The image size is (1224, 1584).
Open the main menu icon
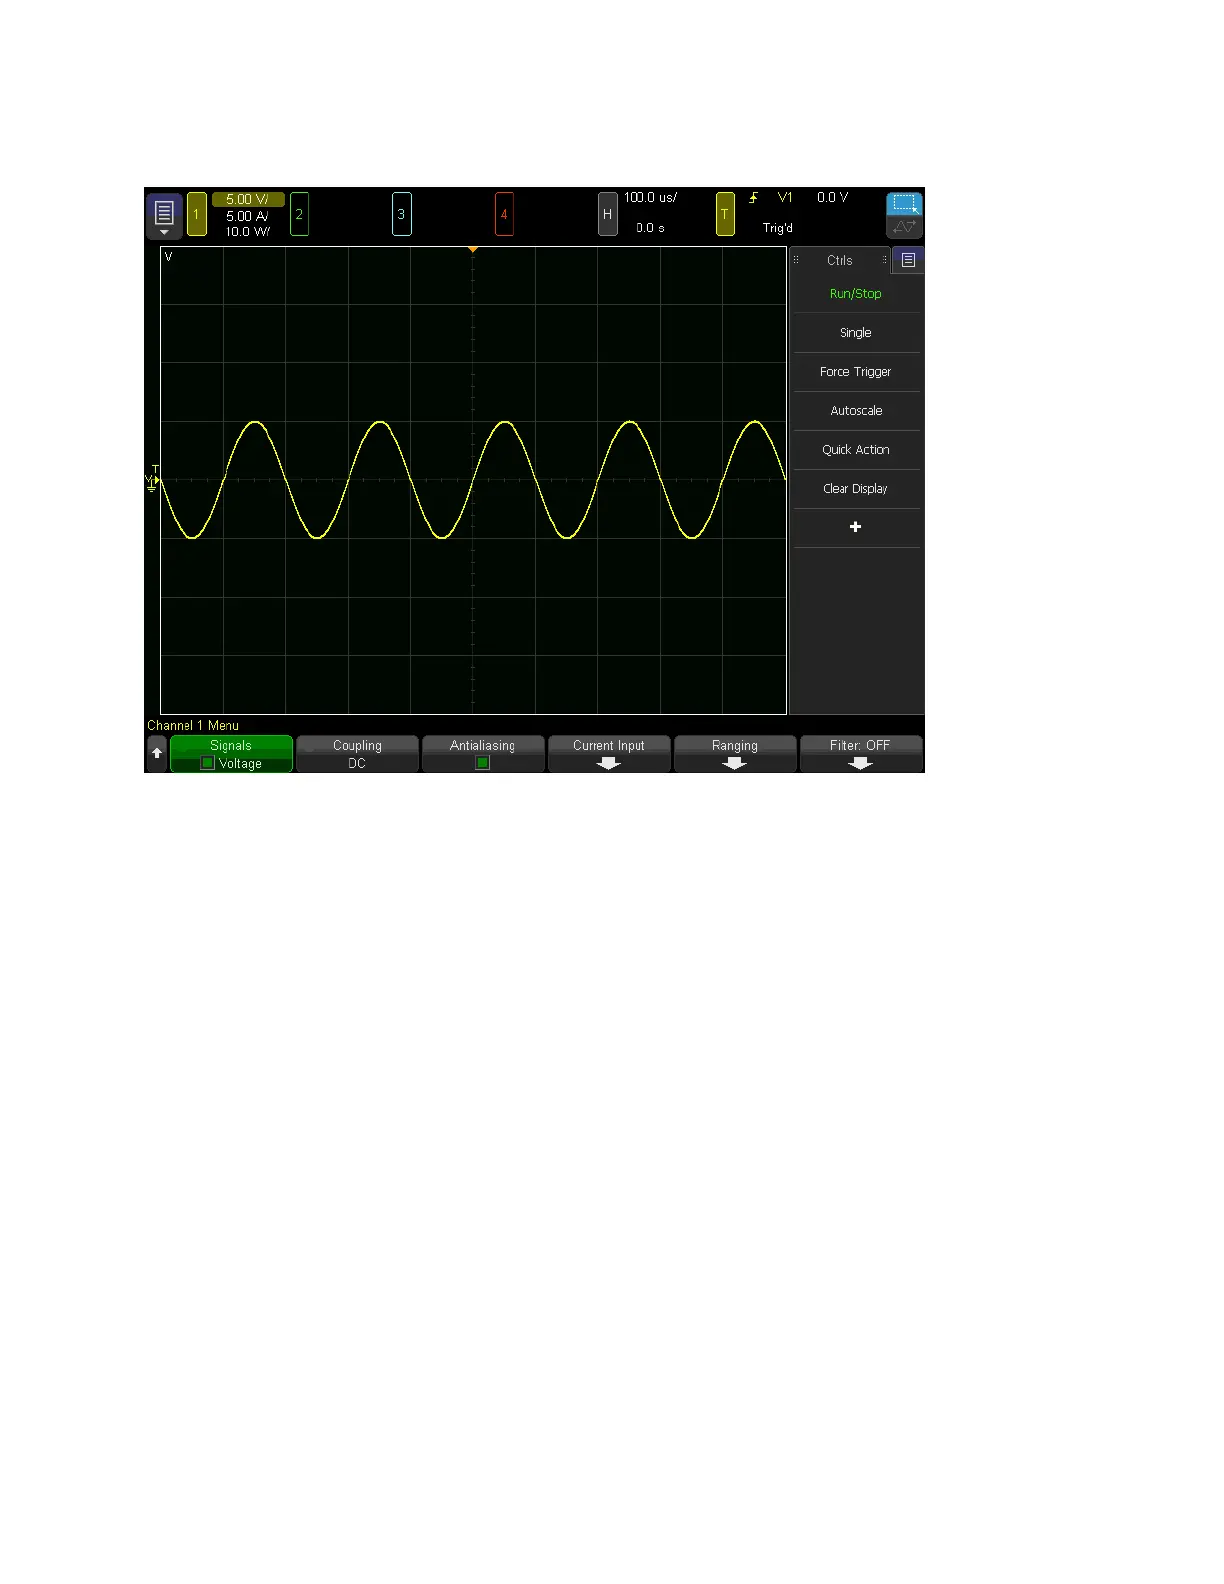pos(164,215)
